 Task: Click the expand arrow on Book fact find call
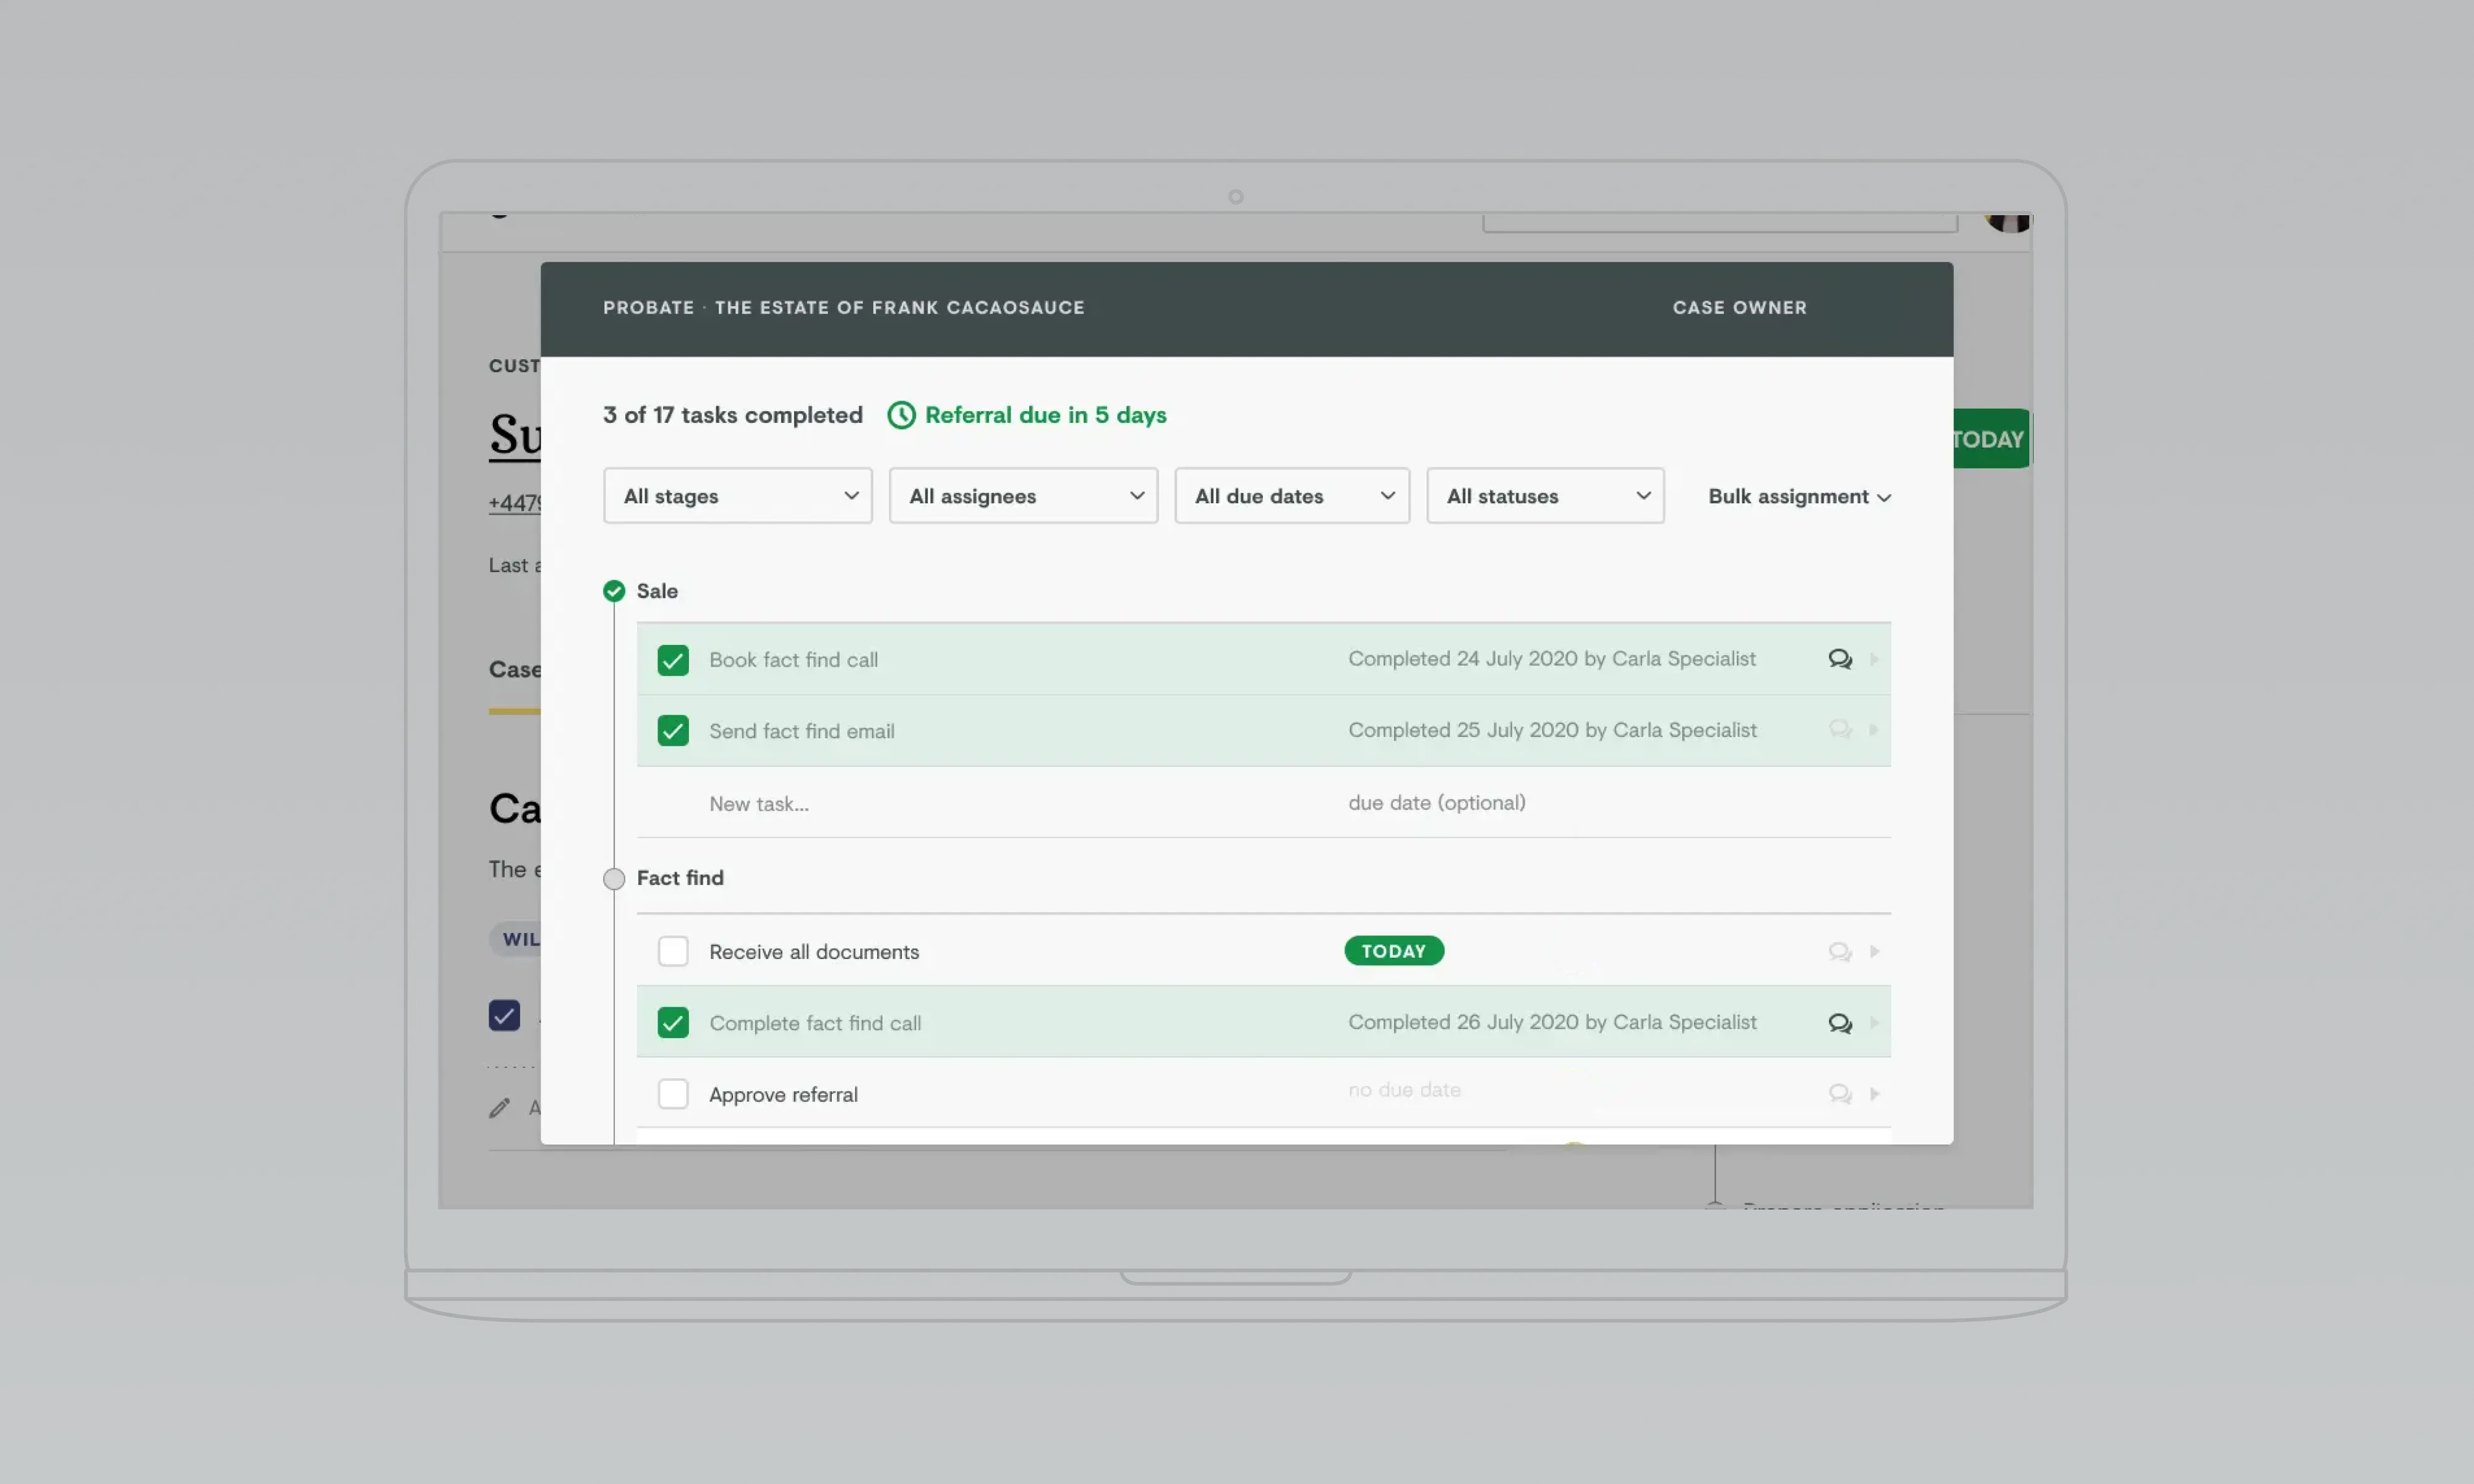[x=1875, y=659]
